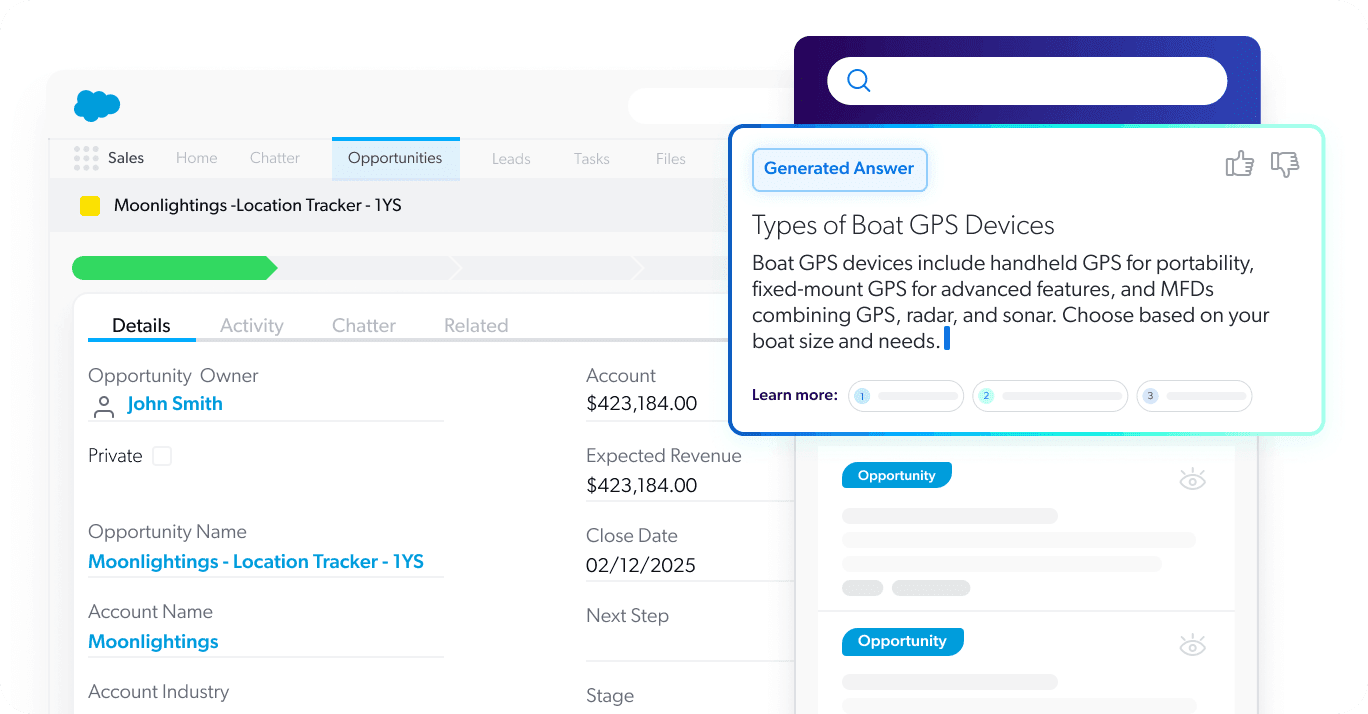Open the Home nav item
Image resolution: width=1368 pixels, height=714 pixels.
click(x=197, y=158)
